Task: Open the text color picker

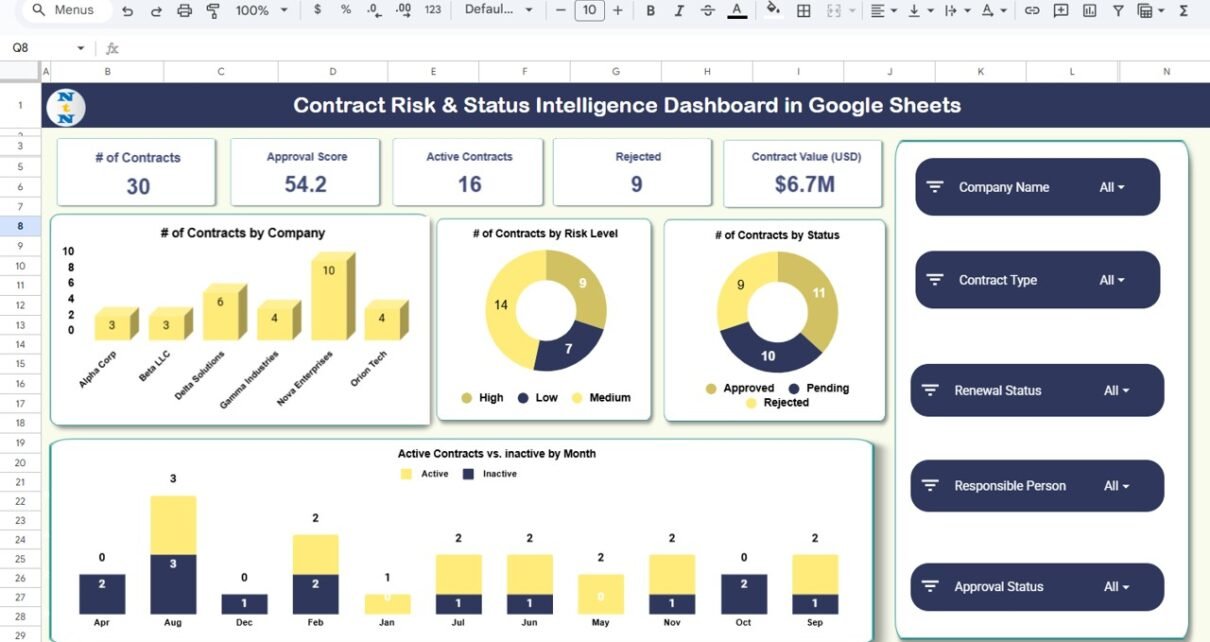Action: [x=737, y=11]
